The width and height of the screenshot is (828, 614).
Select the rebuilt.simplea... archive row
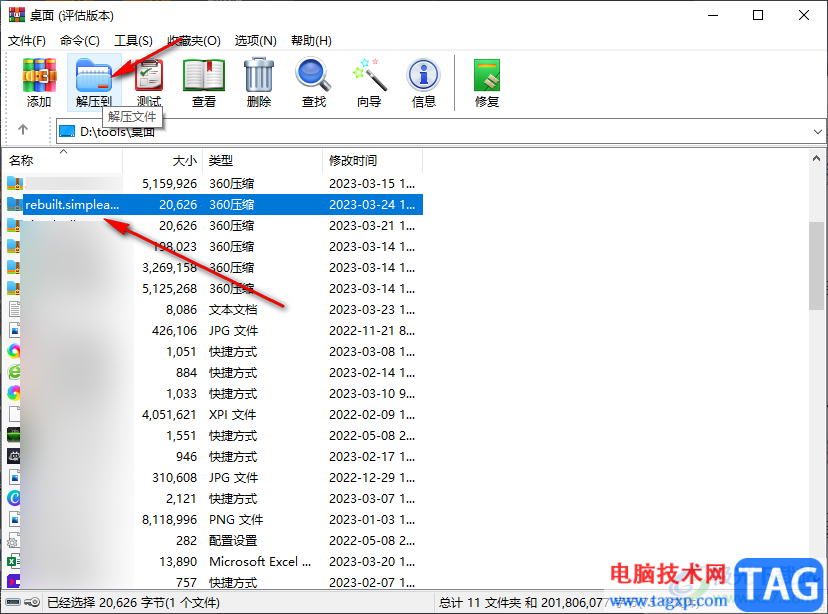(x=214, y=204)
